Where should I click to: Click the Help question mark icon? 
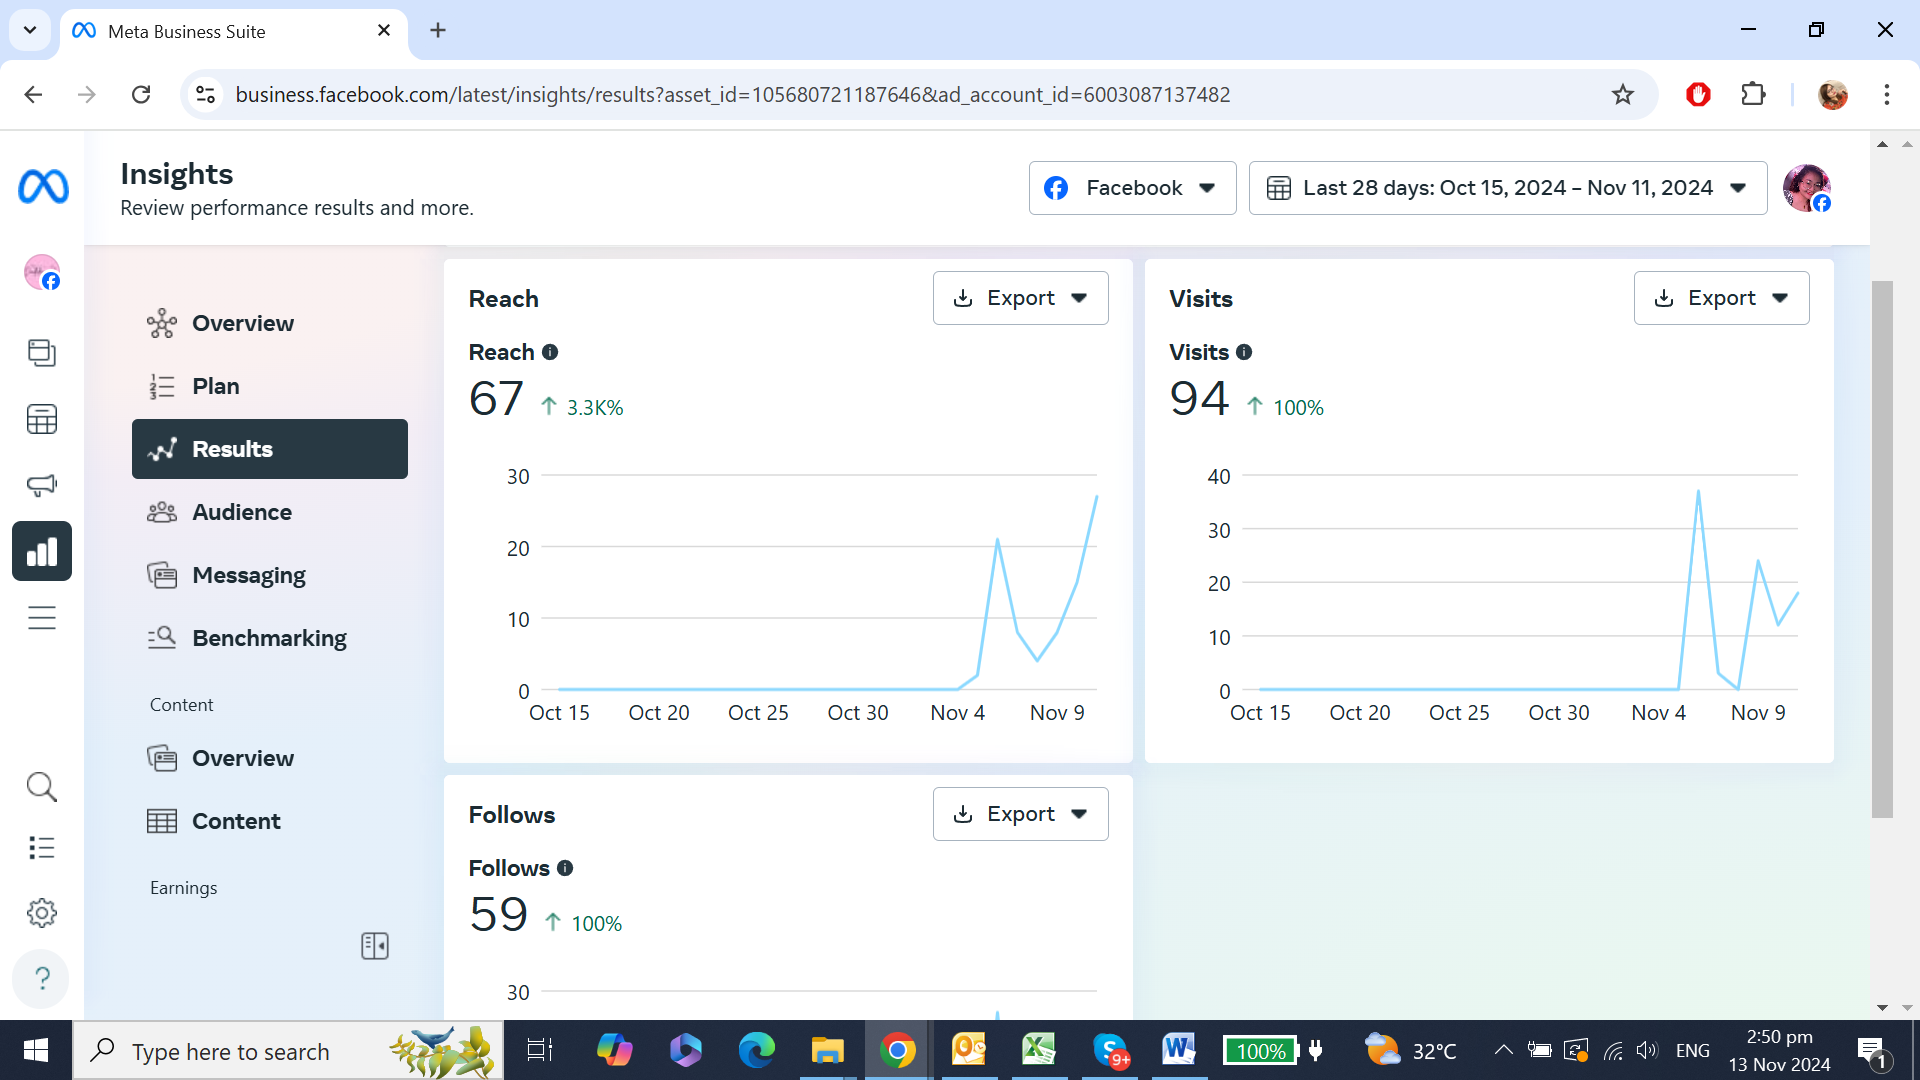coord(42,977)
